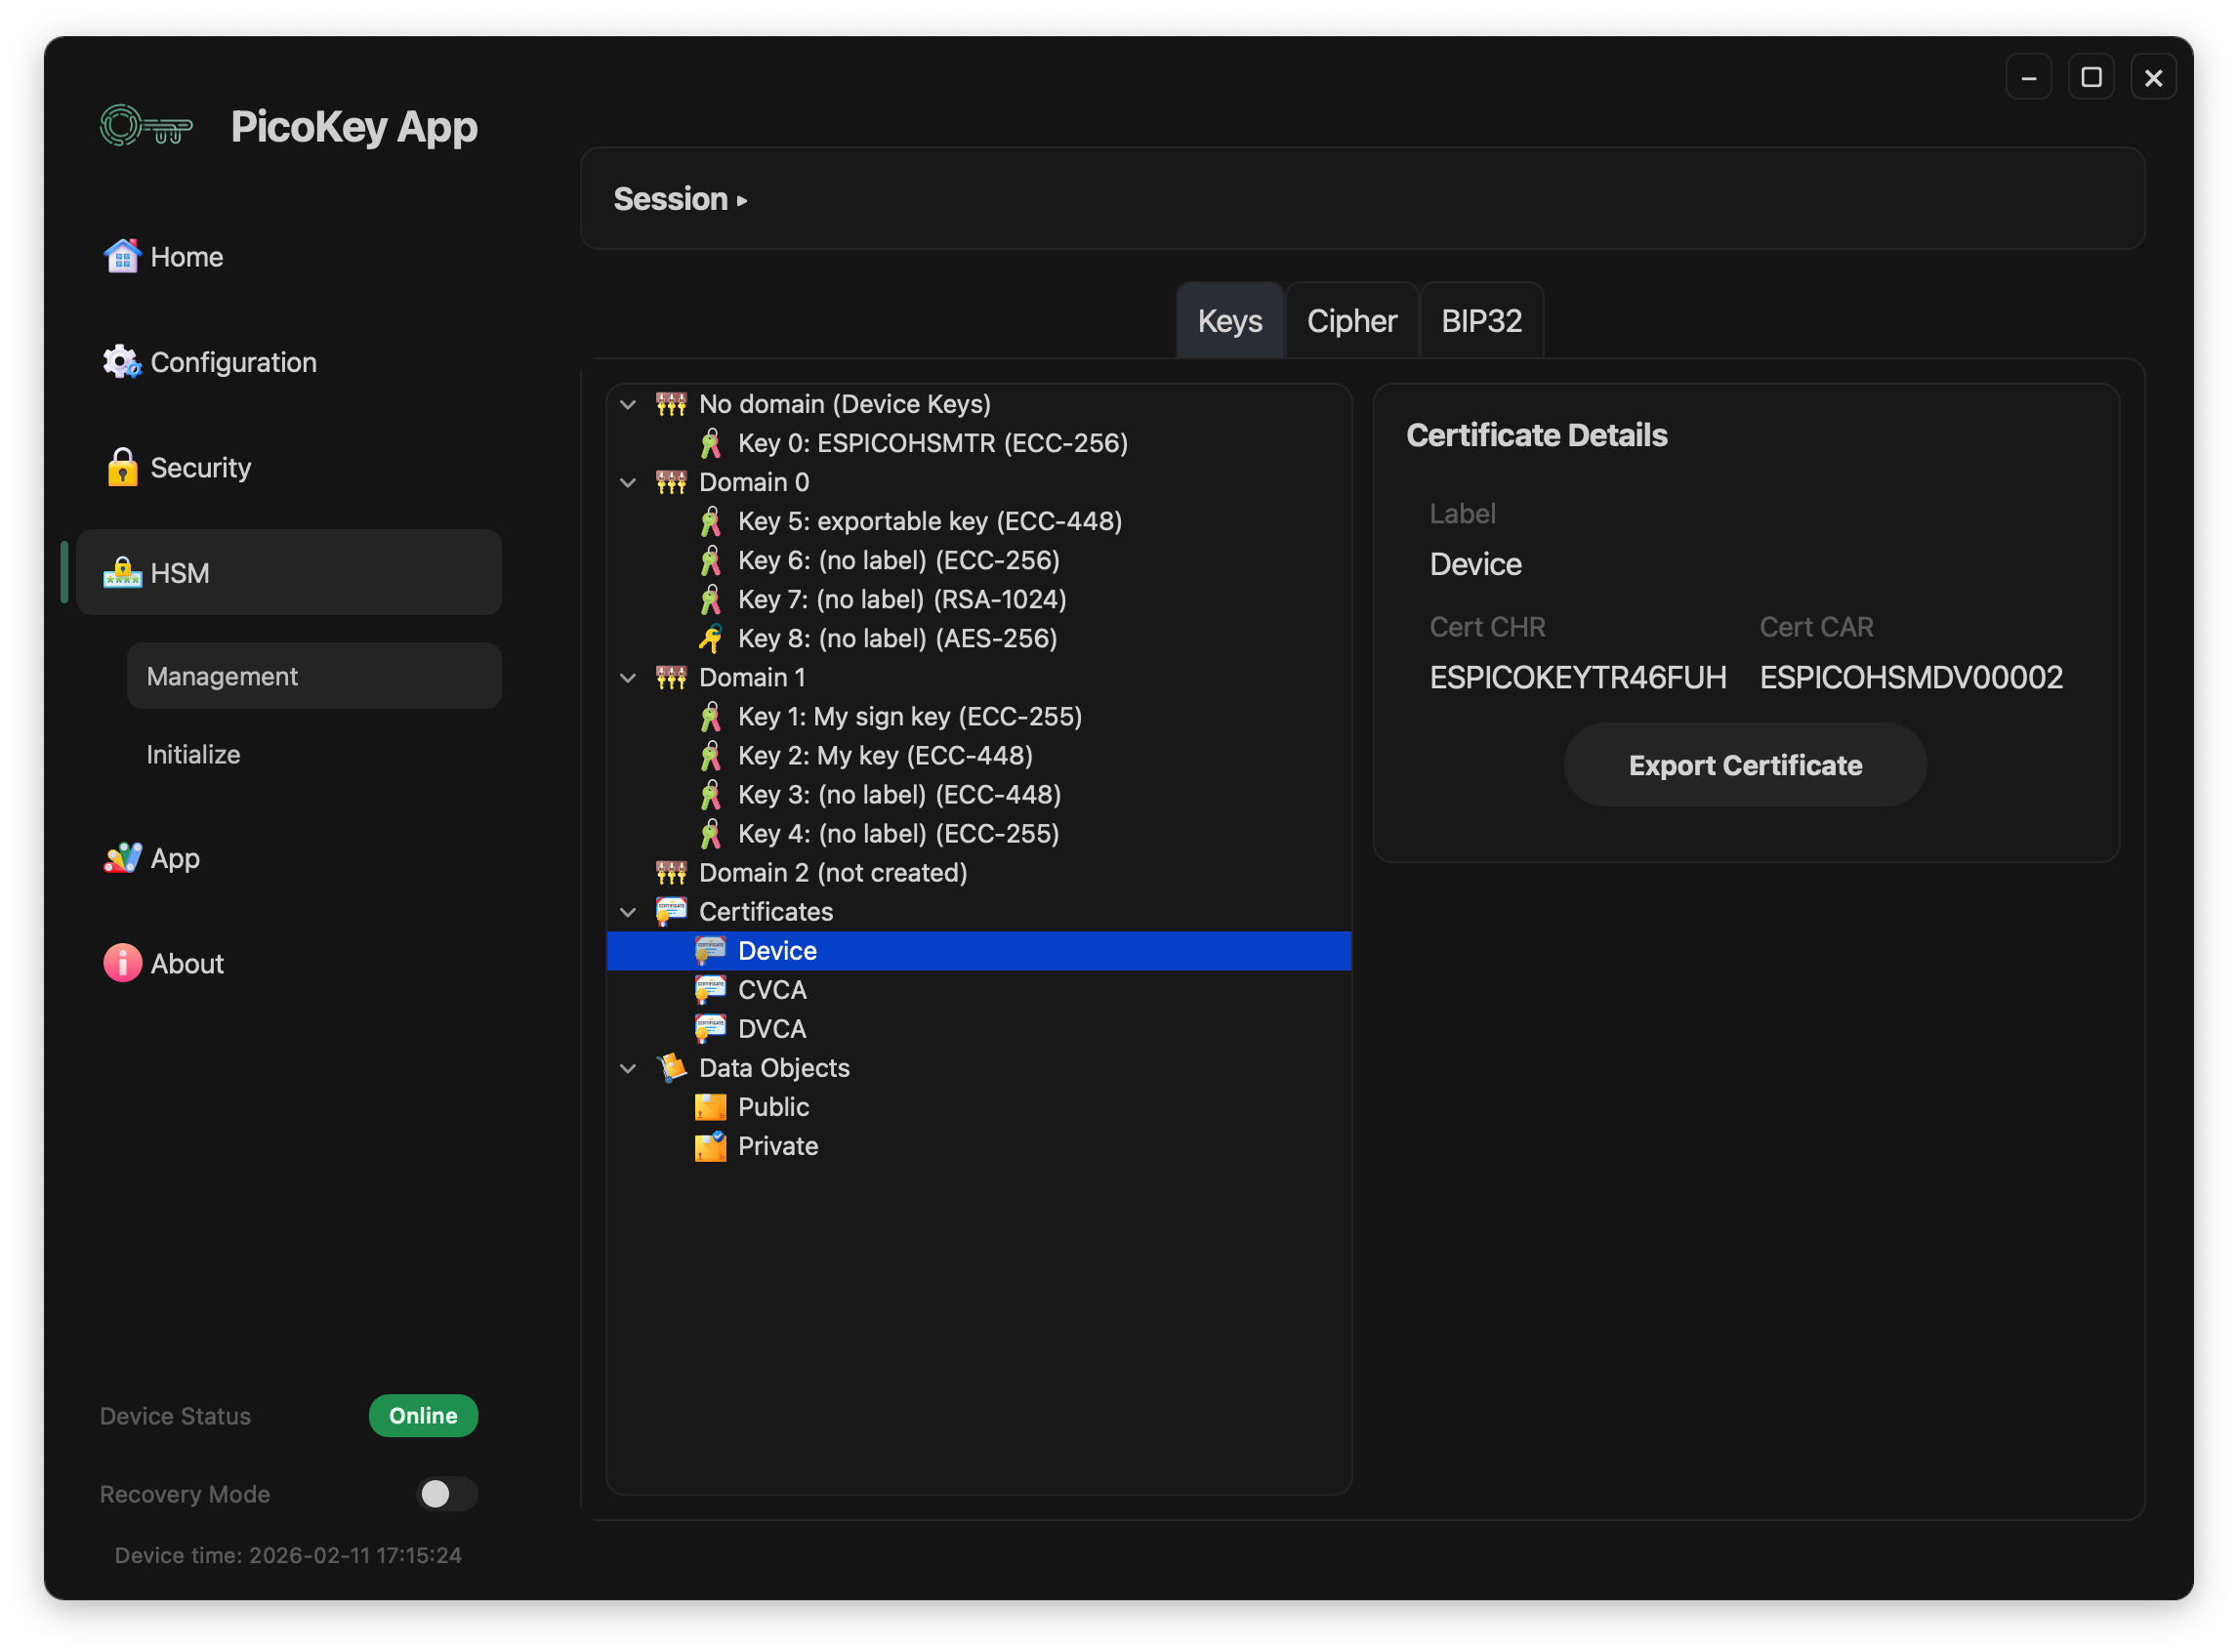Collapse the Data Objects tree node
Image resolution: width=2238 pixels, height=1652 pixels.
(x=628, y=1068)
